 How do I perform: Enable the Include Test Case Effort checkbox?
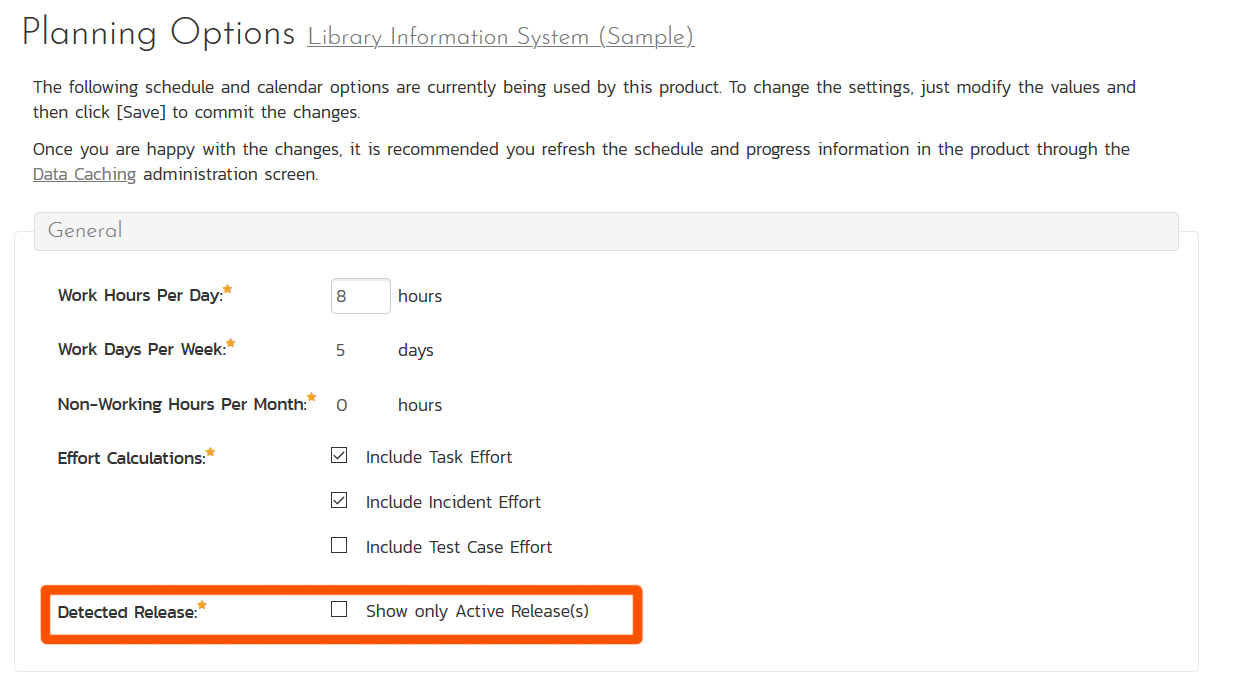click(x=340, y=546)
